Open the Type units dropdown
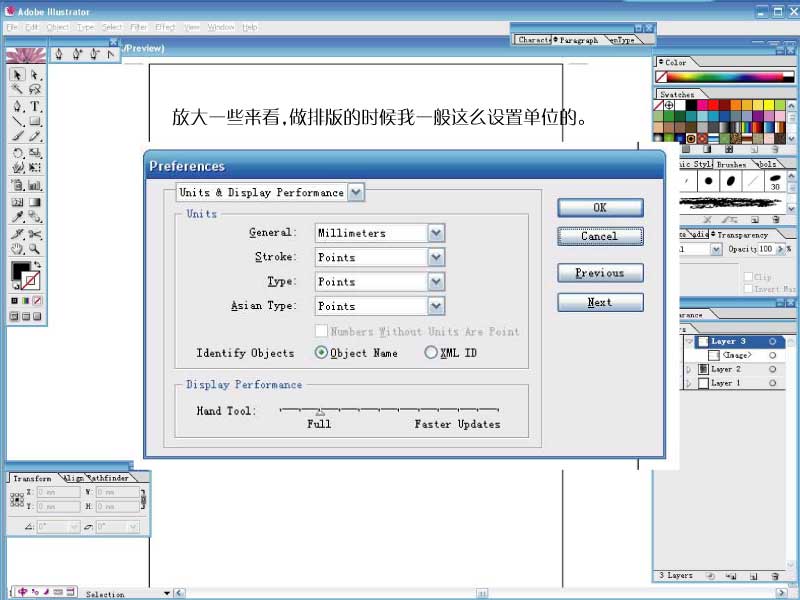Screen dimensions: 800x600 [x=436, y=282]
